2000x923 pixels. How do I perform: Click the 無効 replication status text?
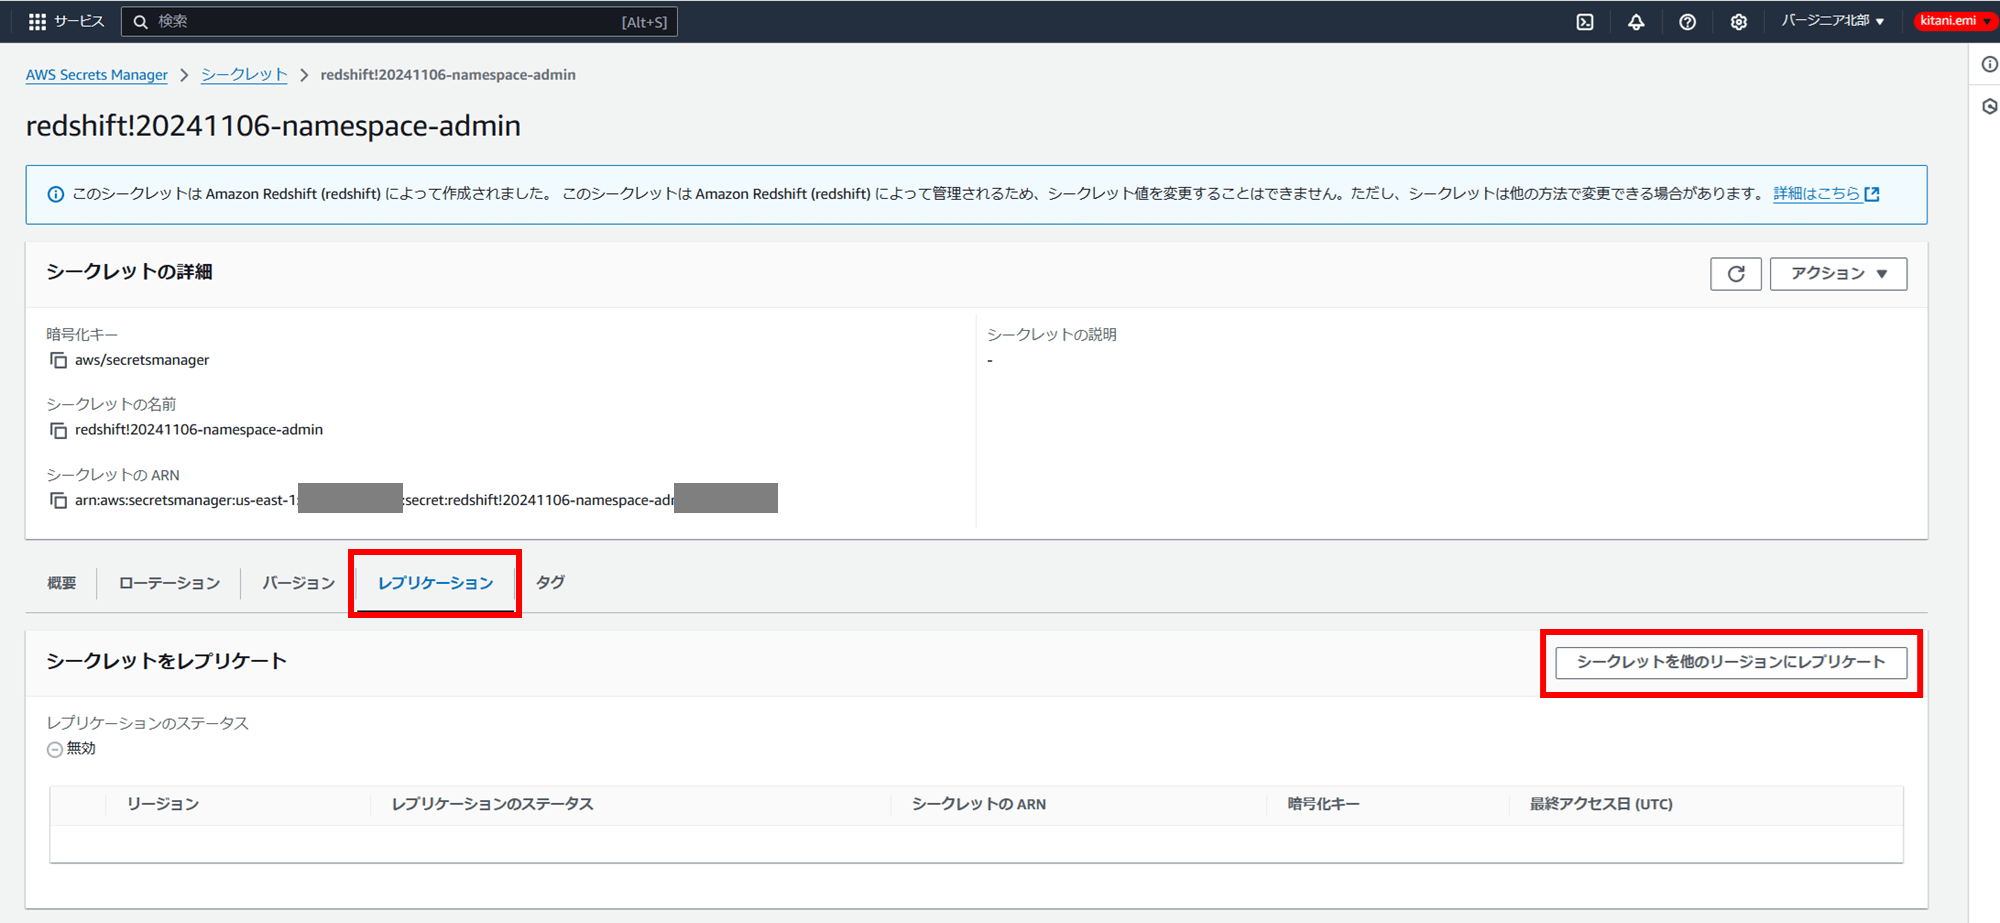coord(81,749)
